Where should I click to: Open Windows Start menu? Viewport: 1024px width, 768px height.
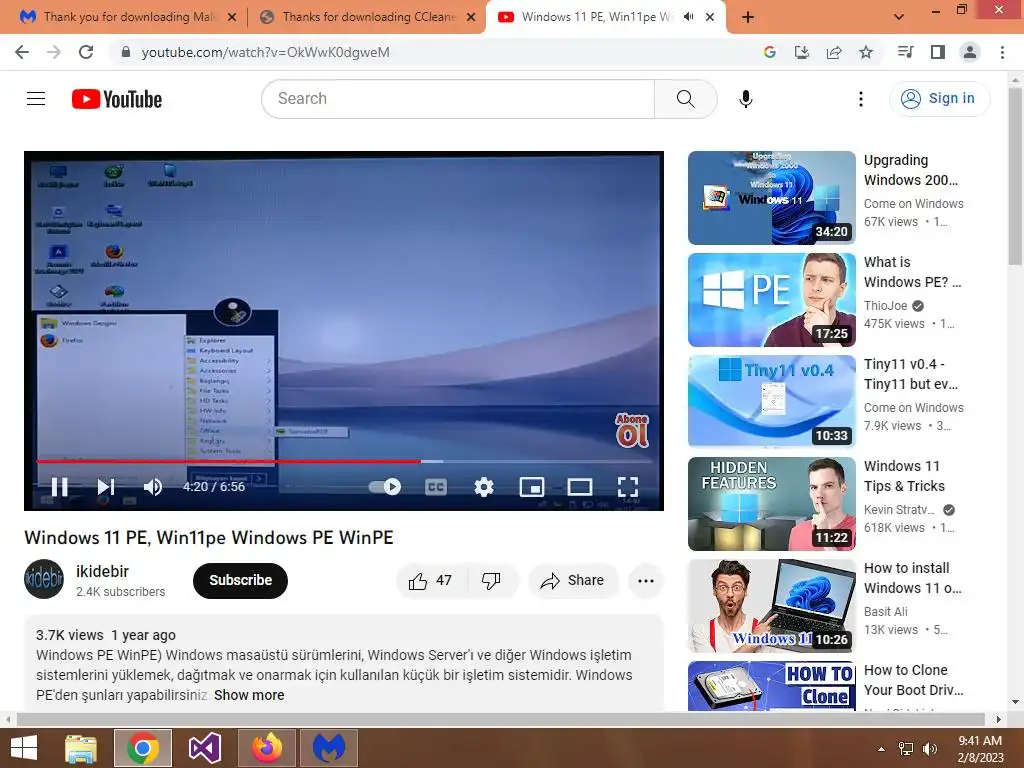click(x=24, y=748)
